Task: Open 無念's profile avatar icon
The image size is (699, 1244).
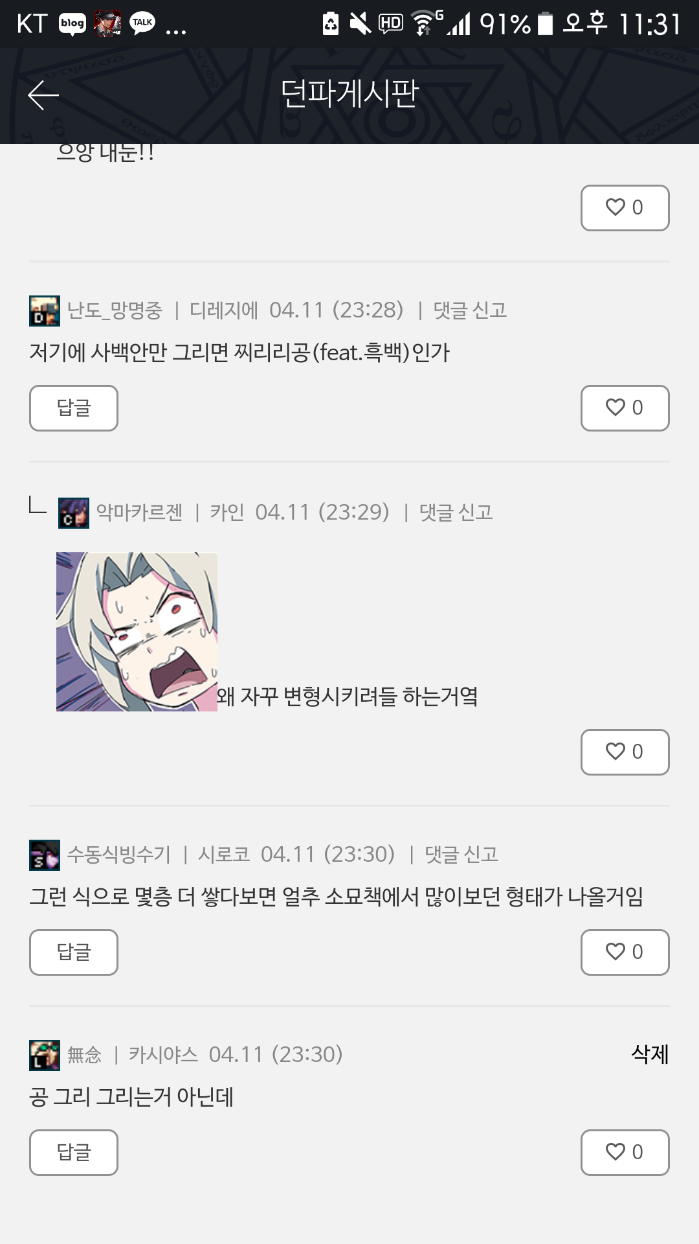Action: [x=45, y=1055]
